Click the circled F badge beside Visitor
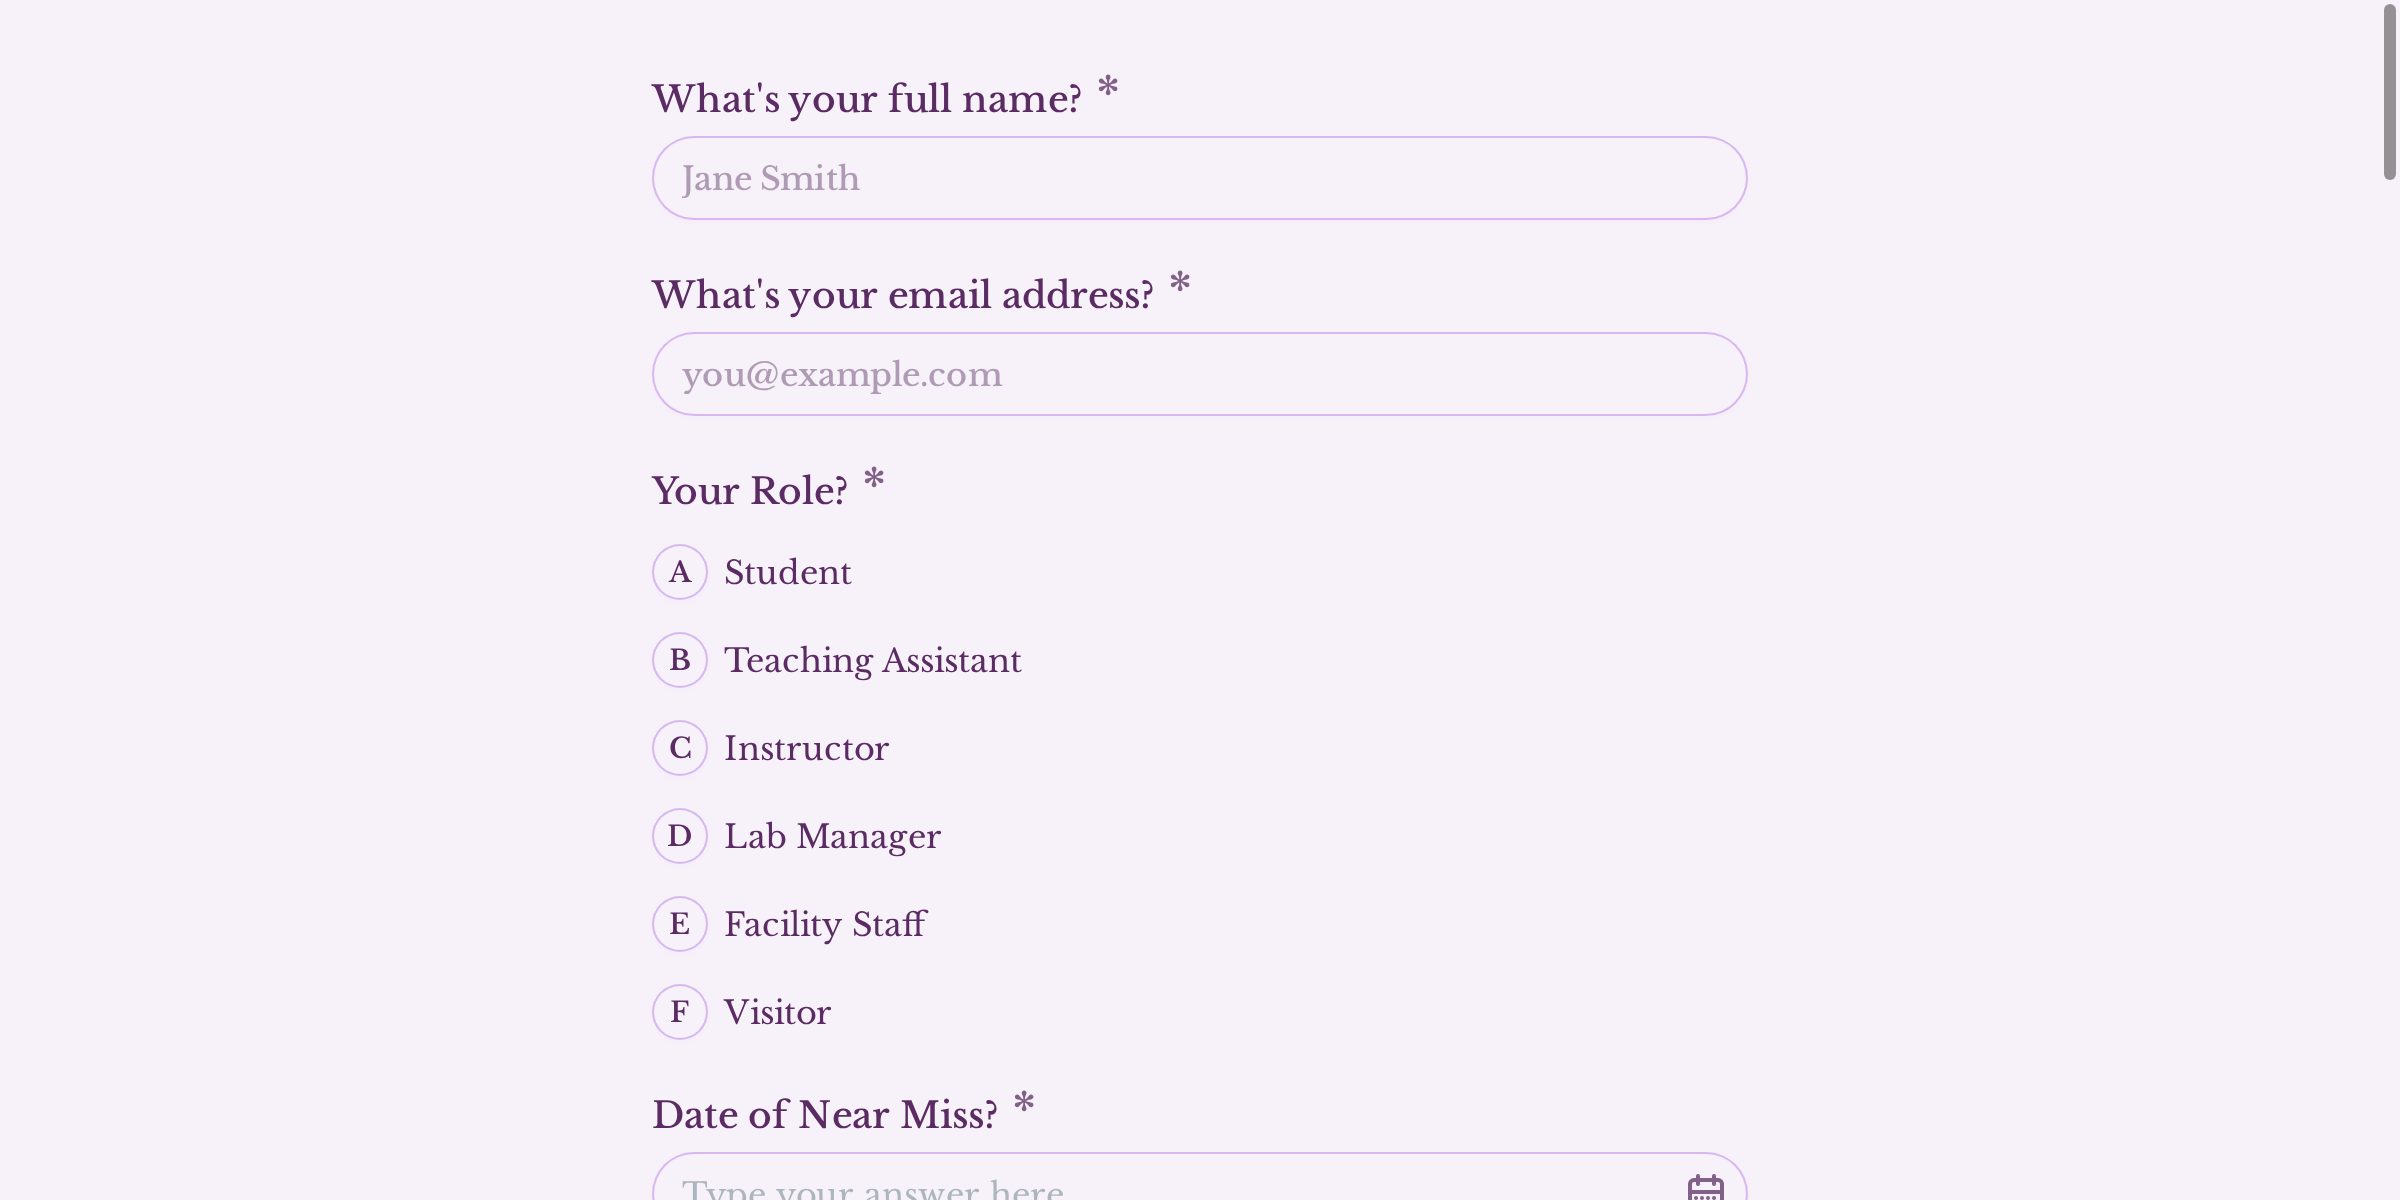2400x1200 pixels. (x=680, y=1012)
